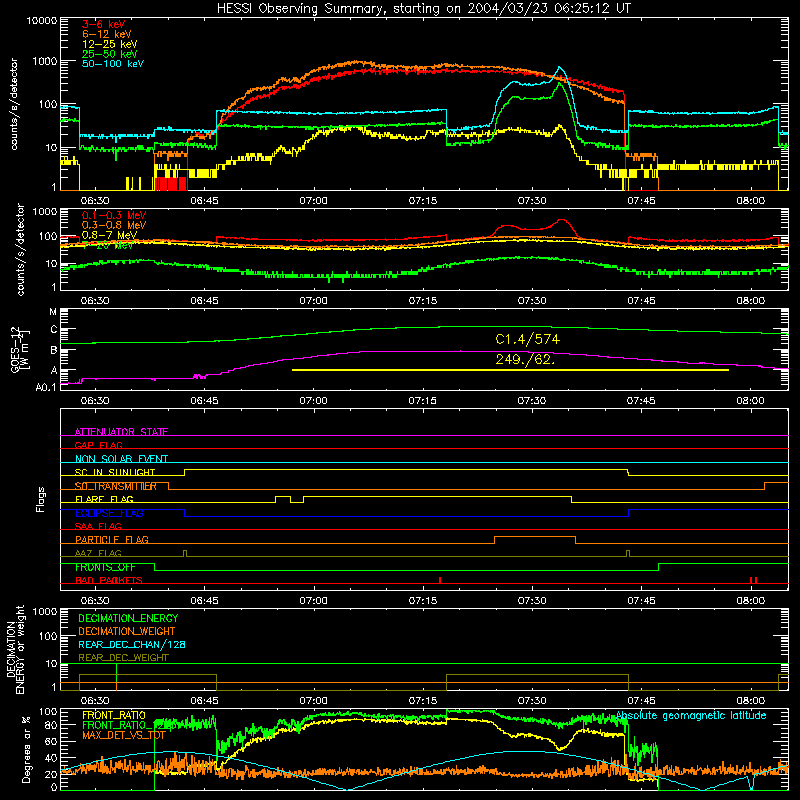
Task: Select the 12-25 keV legend label
Action: coord(110,44)
